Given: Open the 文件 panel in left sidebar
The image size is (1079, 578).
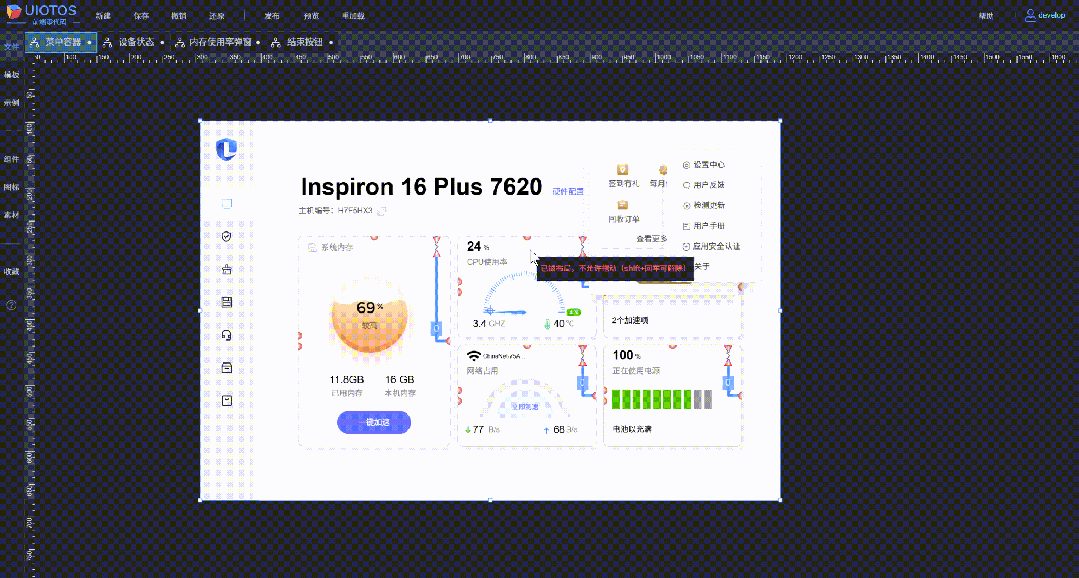Looking at the screenshot, I should [x=11, y=47].
